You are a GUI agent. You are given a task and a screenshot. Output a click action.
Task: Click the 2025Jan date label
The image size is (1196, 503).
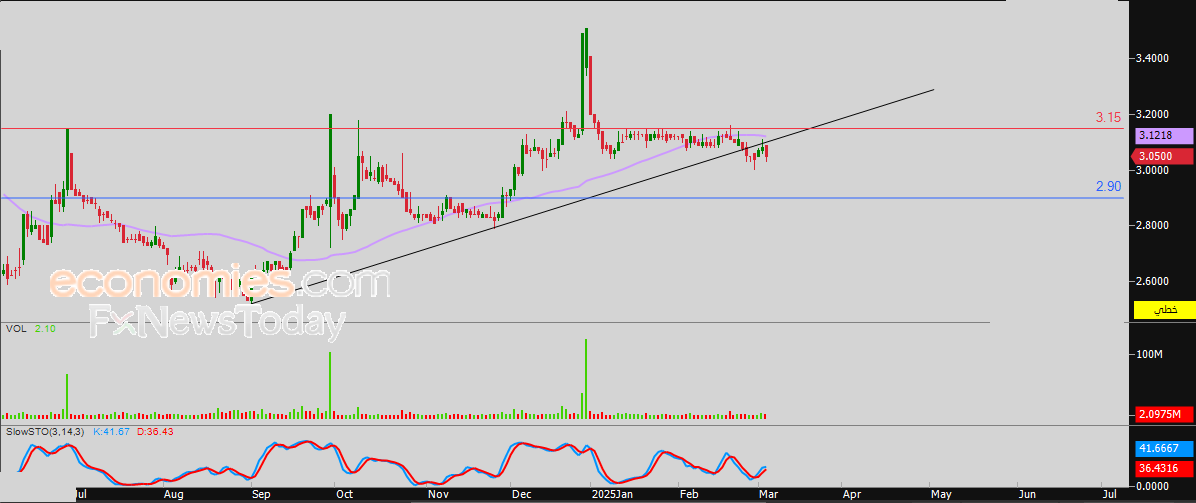tap(611, 495)
